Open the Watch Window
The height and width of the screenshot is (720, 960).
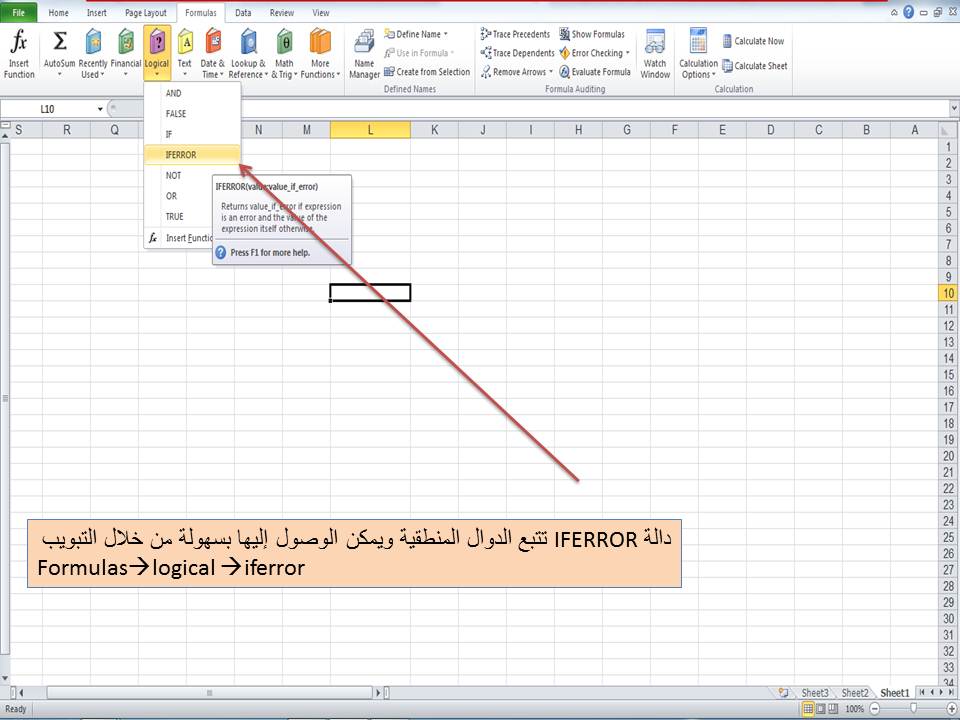(655, 54)
